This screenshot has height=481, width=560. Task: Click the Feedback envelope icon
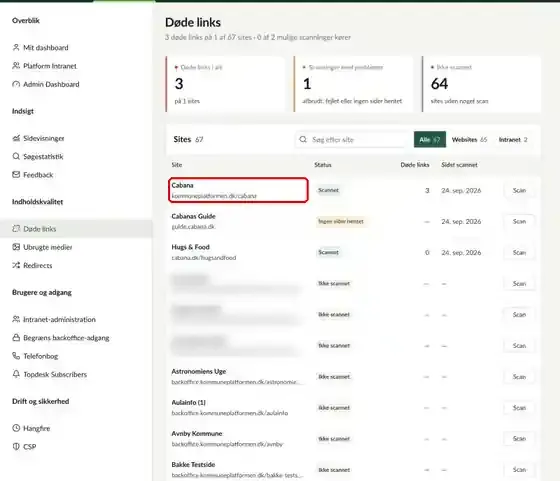coord(16,175)
